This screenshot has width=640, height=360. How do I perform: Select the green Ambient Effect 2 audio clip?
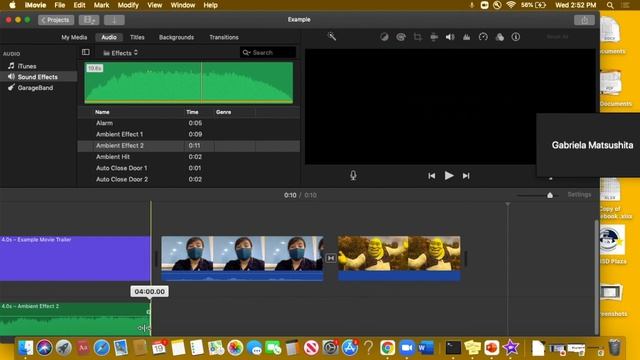(x=75, y=319)
